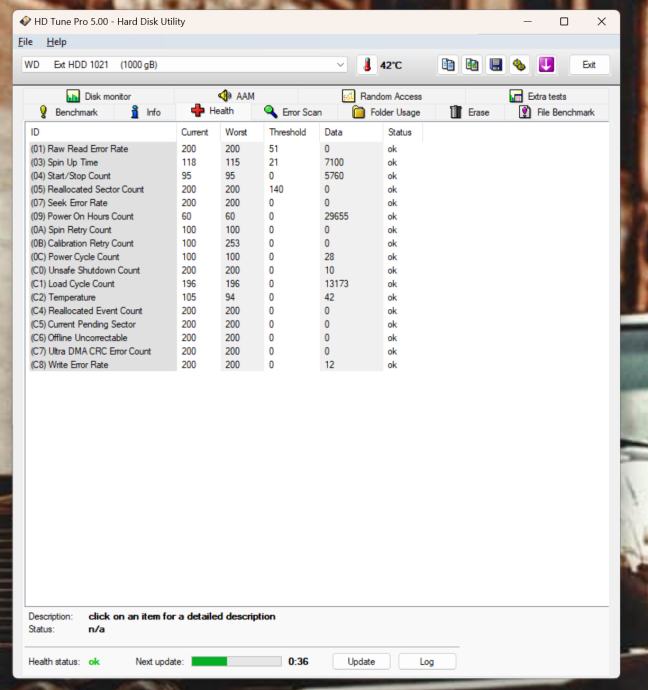
Task: Open the Erase tab
Action: [x=469, y=112]
